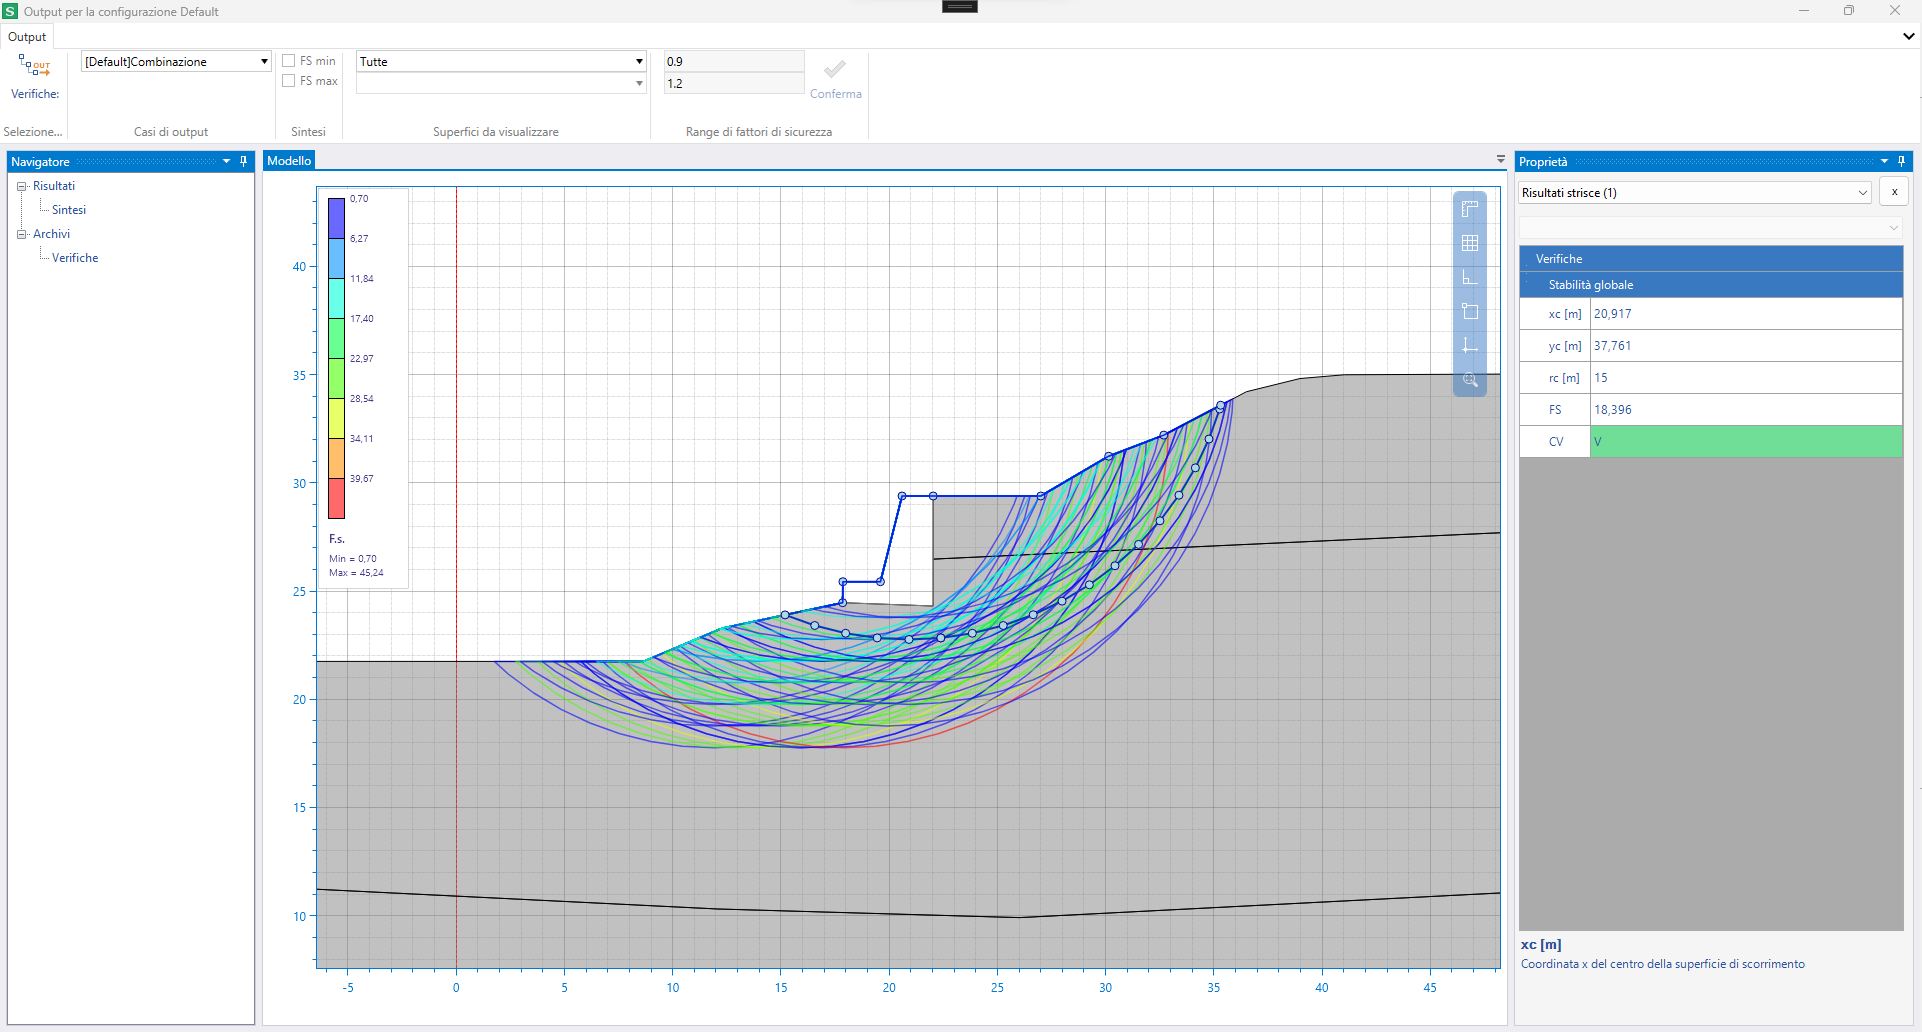The image size is (1922, 1032).
Task: Open the Proprietà panel options arrow
Action: point(1884,161)
